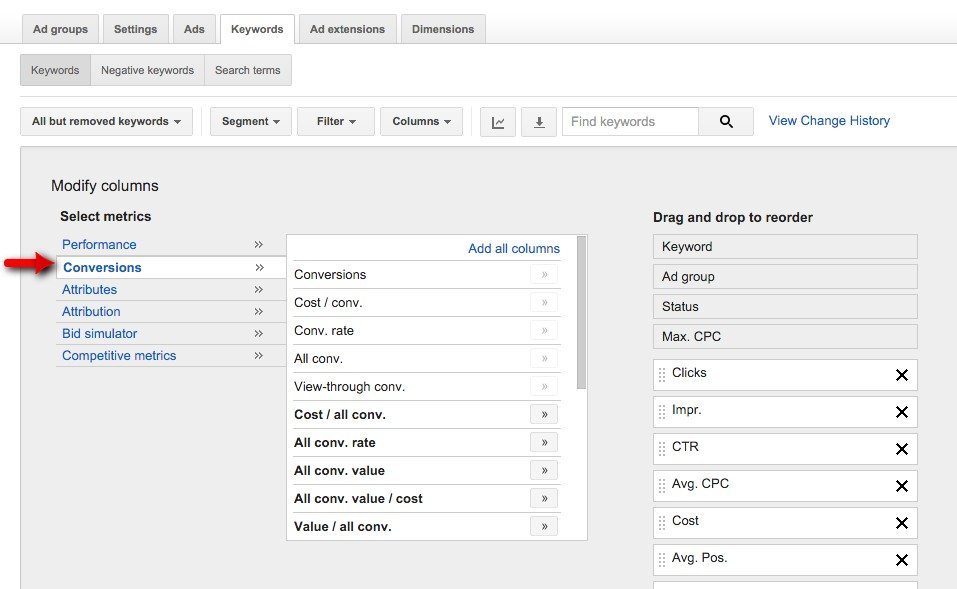Open the Negative keywords sub-tab

tap(147, 70)
